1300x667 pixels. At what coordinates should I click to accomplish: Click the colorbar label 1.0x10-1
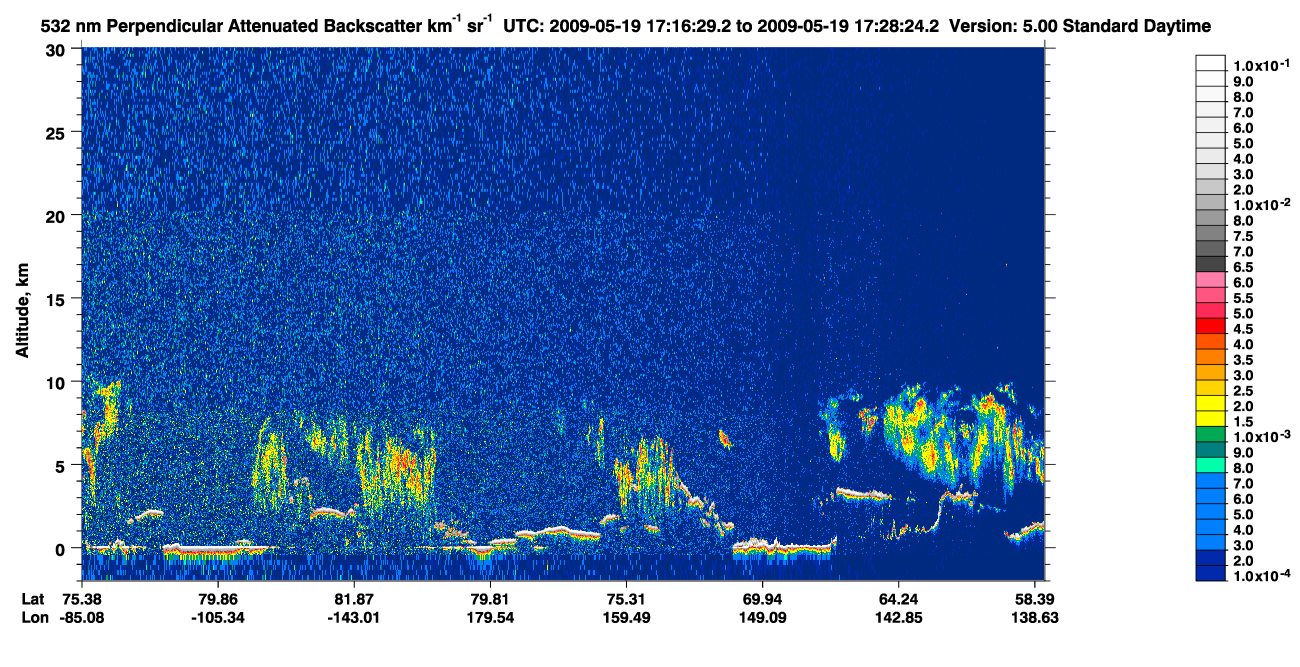tap(1261, 65)
